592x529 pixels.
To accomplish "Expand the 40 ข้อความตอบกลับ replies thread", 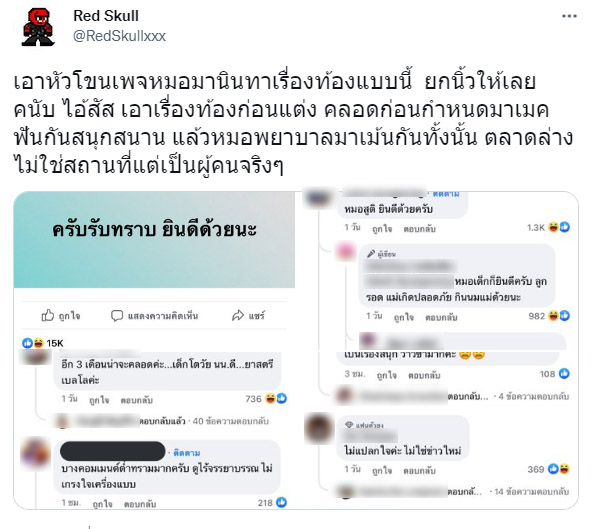I will [230, 421].
